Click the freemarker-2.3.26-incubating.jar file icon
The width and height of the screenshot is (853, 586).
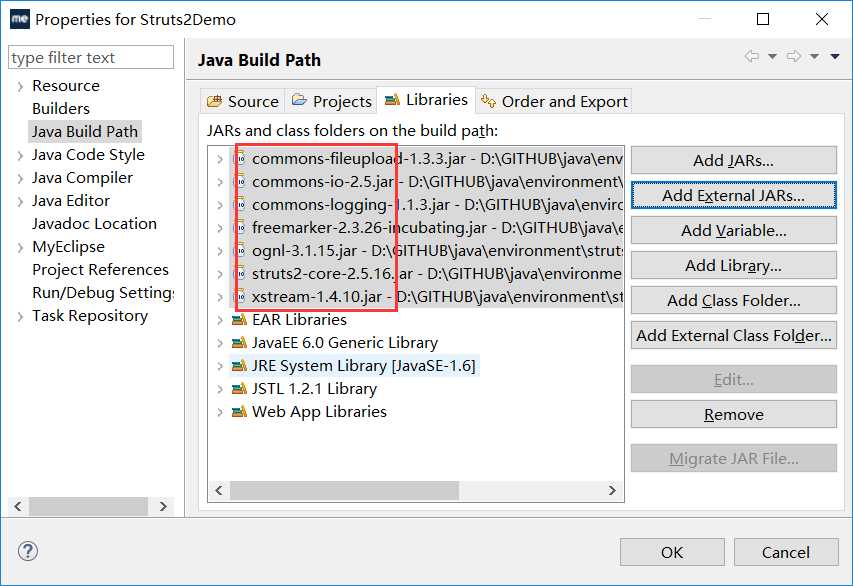(240, 228)
